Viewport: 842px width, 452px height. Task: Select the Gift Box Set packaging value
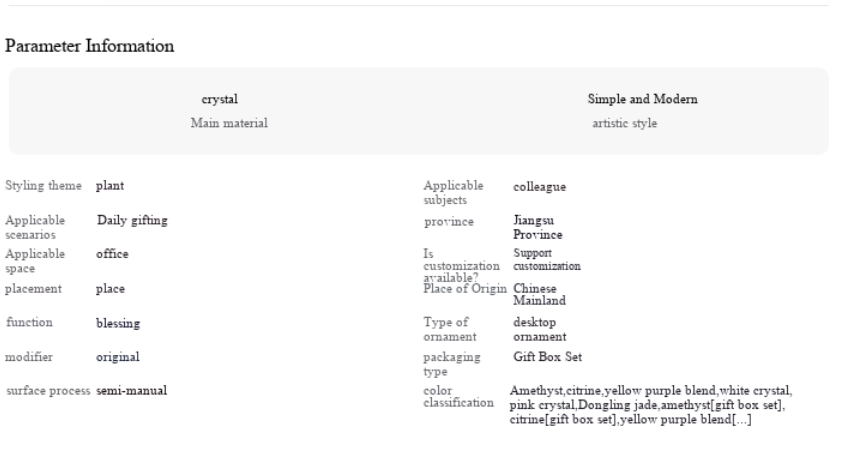pyautogui.click(x=546, y=356)
